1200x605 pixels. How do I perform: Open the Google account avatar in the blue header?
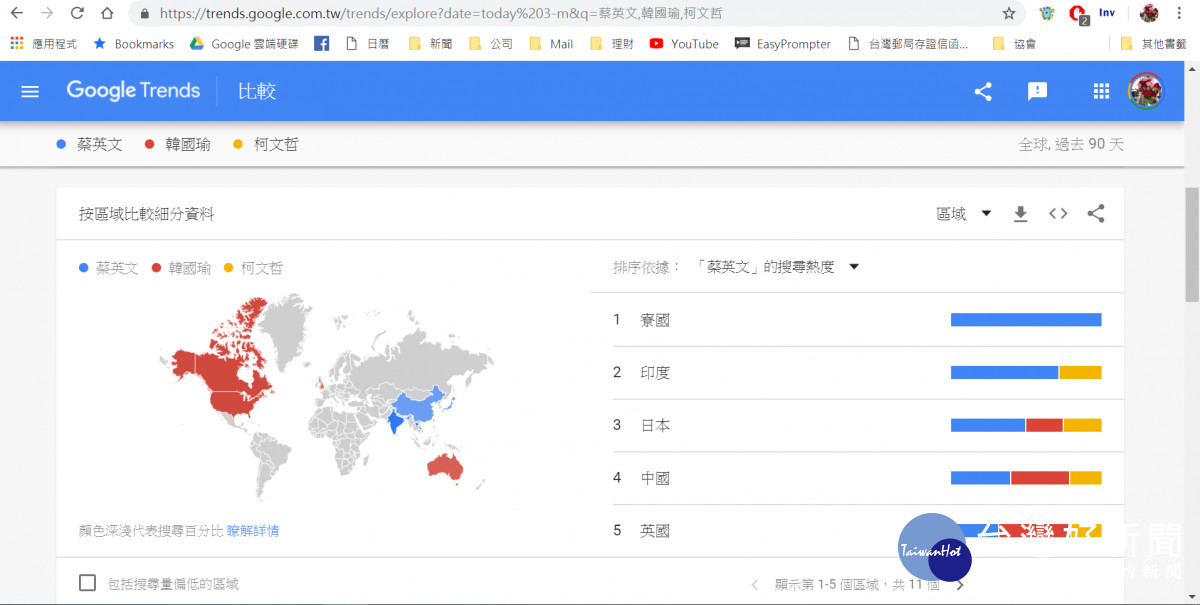click(1145, 91)
